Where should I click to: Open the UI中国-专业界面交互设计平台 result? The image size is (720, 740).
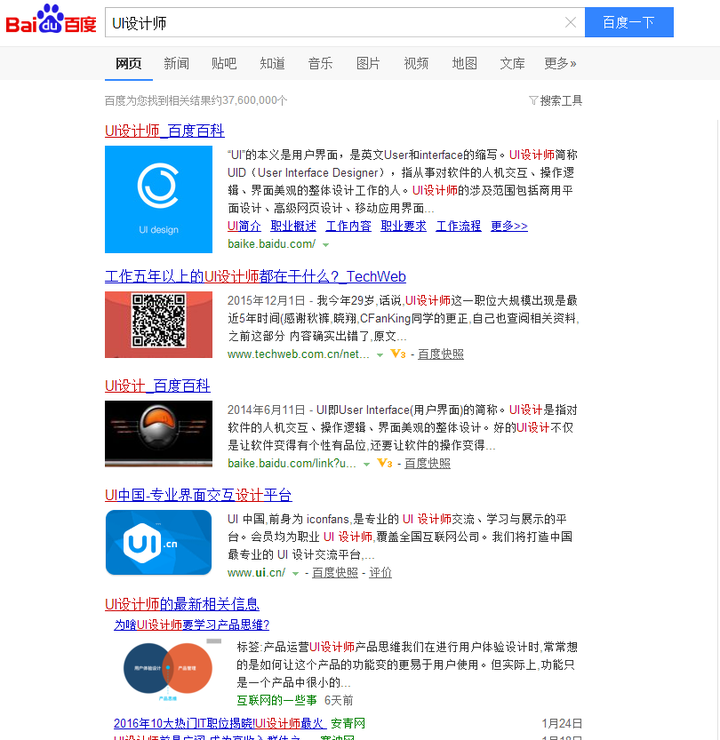click(198, 495)
